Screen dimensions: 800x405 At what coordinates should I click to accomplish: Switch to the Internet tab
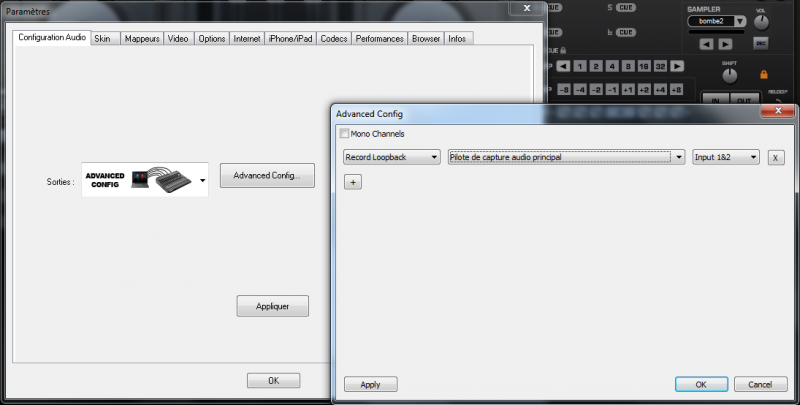coord(247,38)
